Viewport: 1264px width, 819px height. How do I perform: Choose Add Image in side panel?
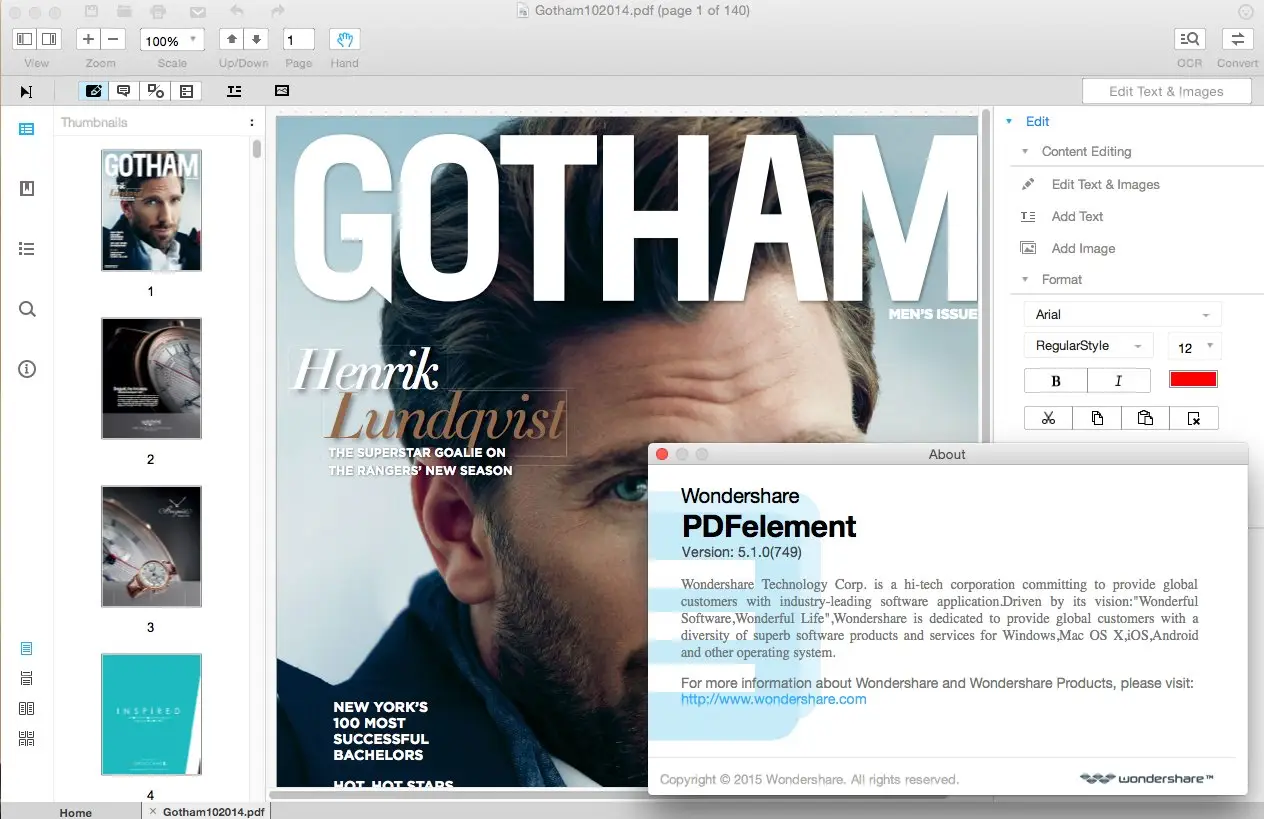point(1083,248)
